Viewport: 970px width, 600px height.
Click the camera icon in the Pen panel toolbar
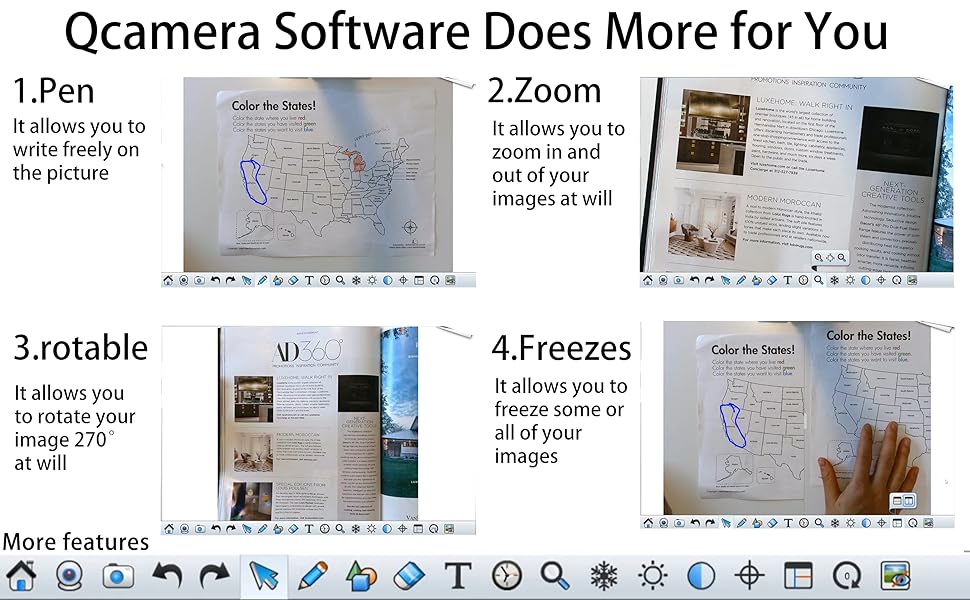(199, 280)
